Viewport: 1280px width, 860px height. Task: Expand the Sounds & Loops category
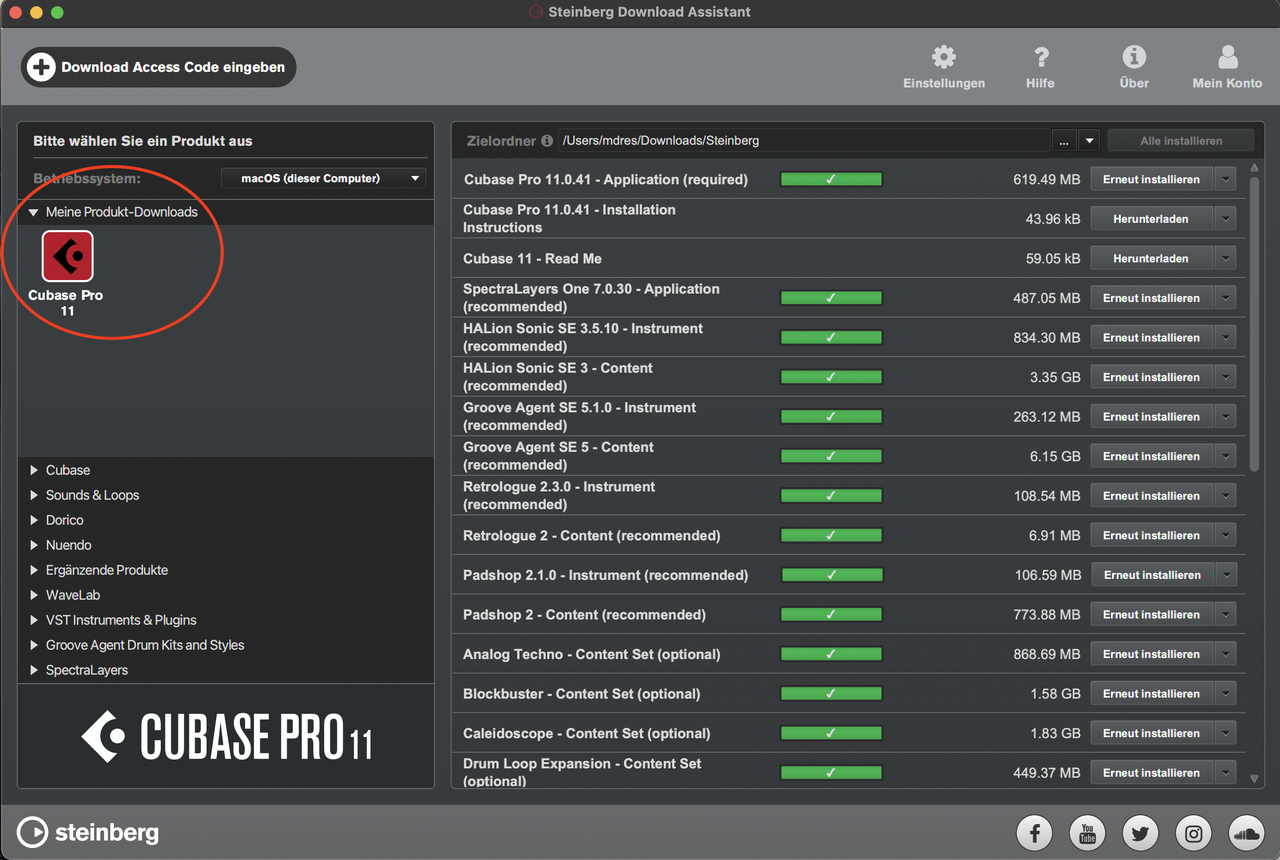pos(34,495)
